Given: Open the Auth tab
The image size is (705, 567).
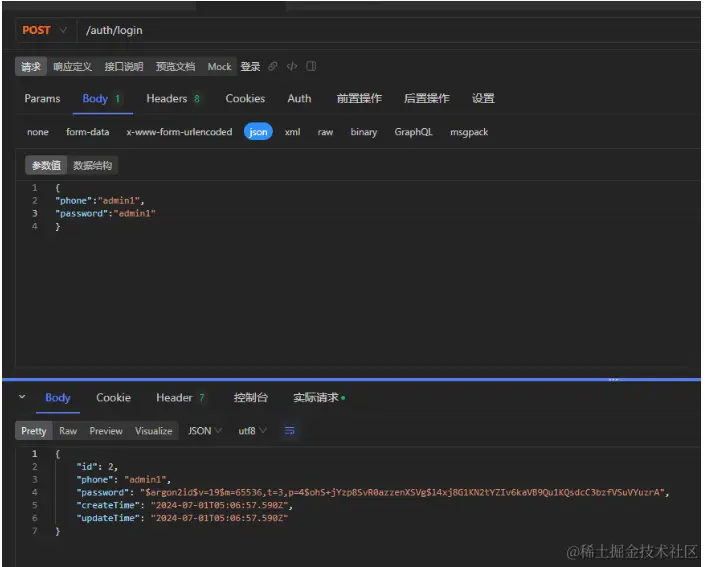Looking at the screenshot, I should point(299,98).
